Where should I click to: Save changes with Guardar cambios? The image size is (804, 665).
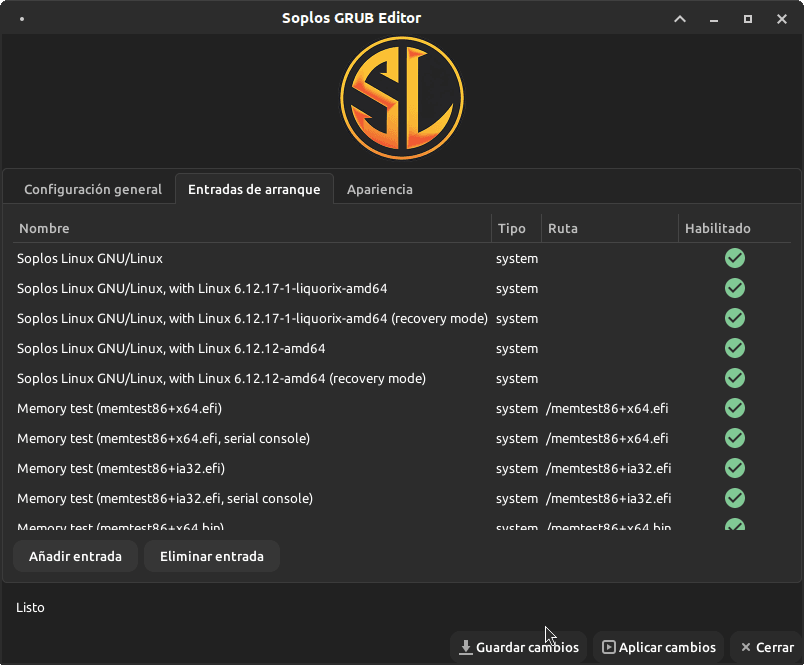(x=519, y=647)
